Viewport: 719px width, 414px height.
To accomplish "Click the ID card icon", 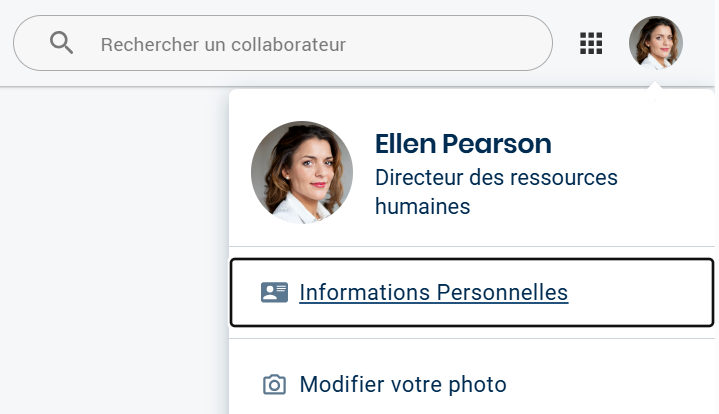I will [x=274, y=292].
